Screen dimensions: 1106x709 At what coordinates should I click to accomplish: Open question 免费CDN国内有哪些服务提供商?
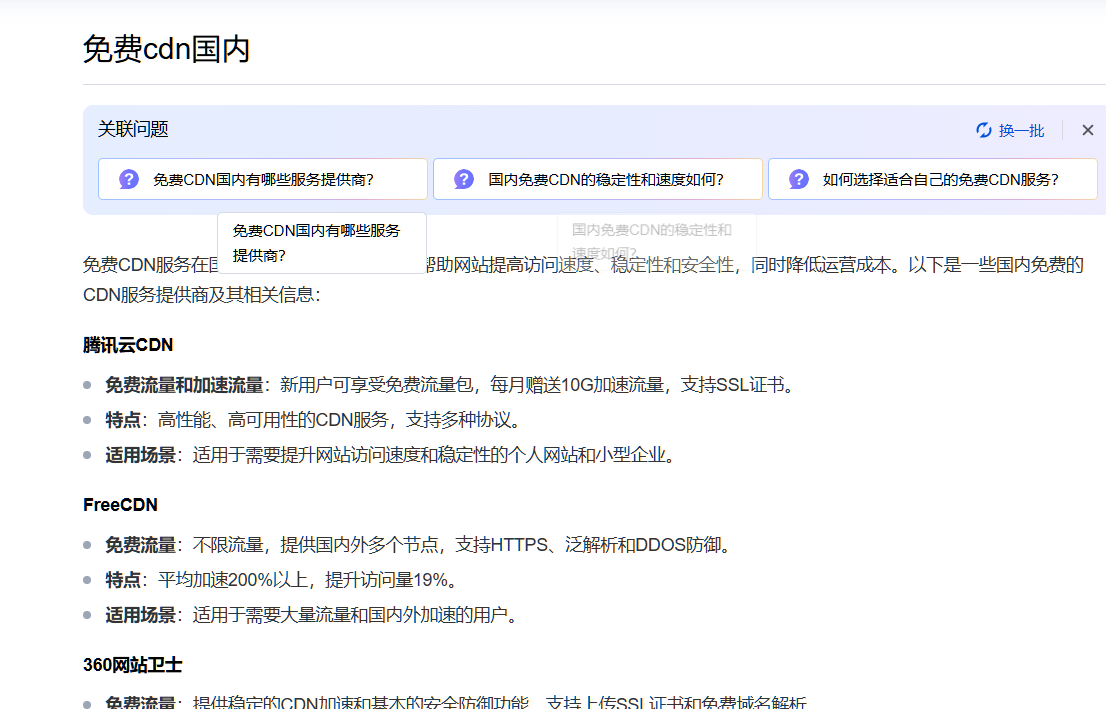click(x=263, y=179)
